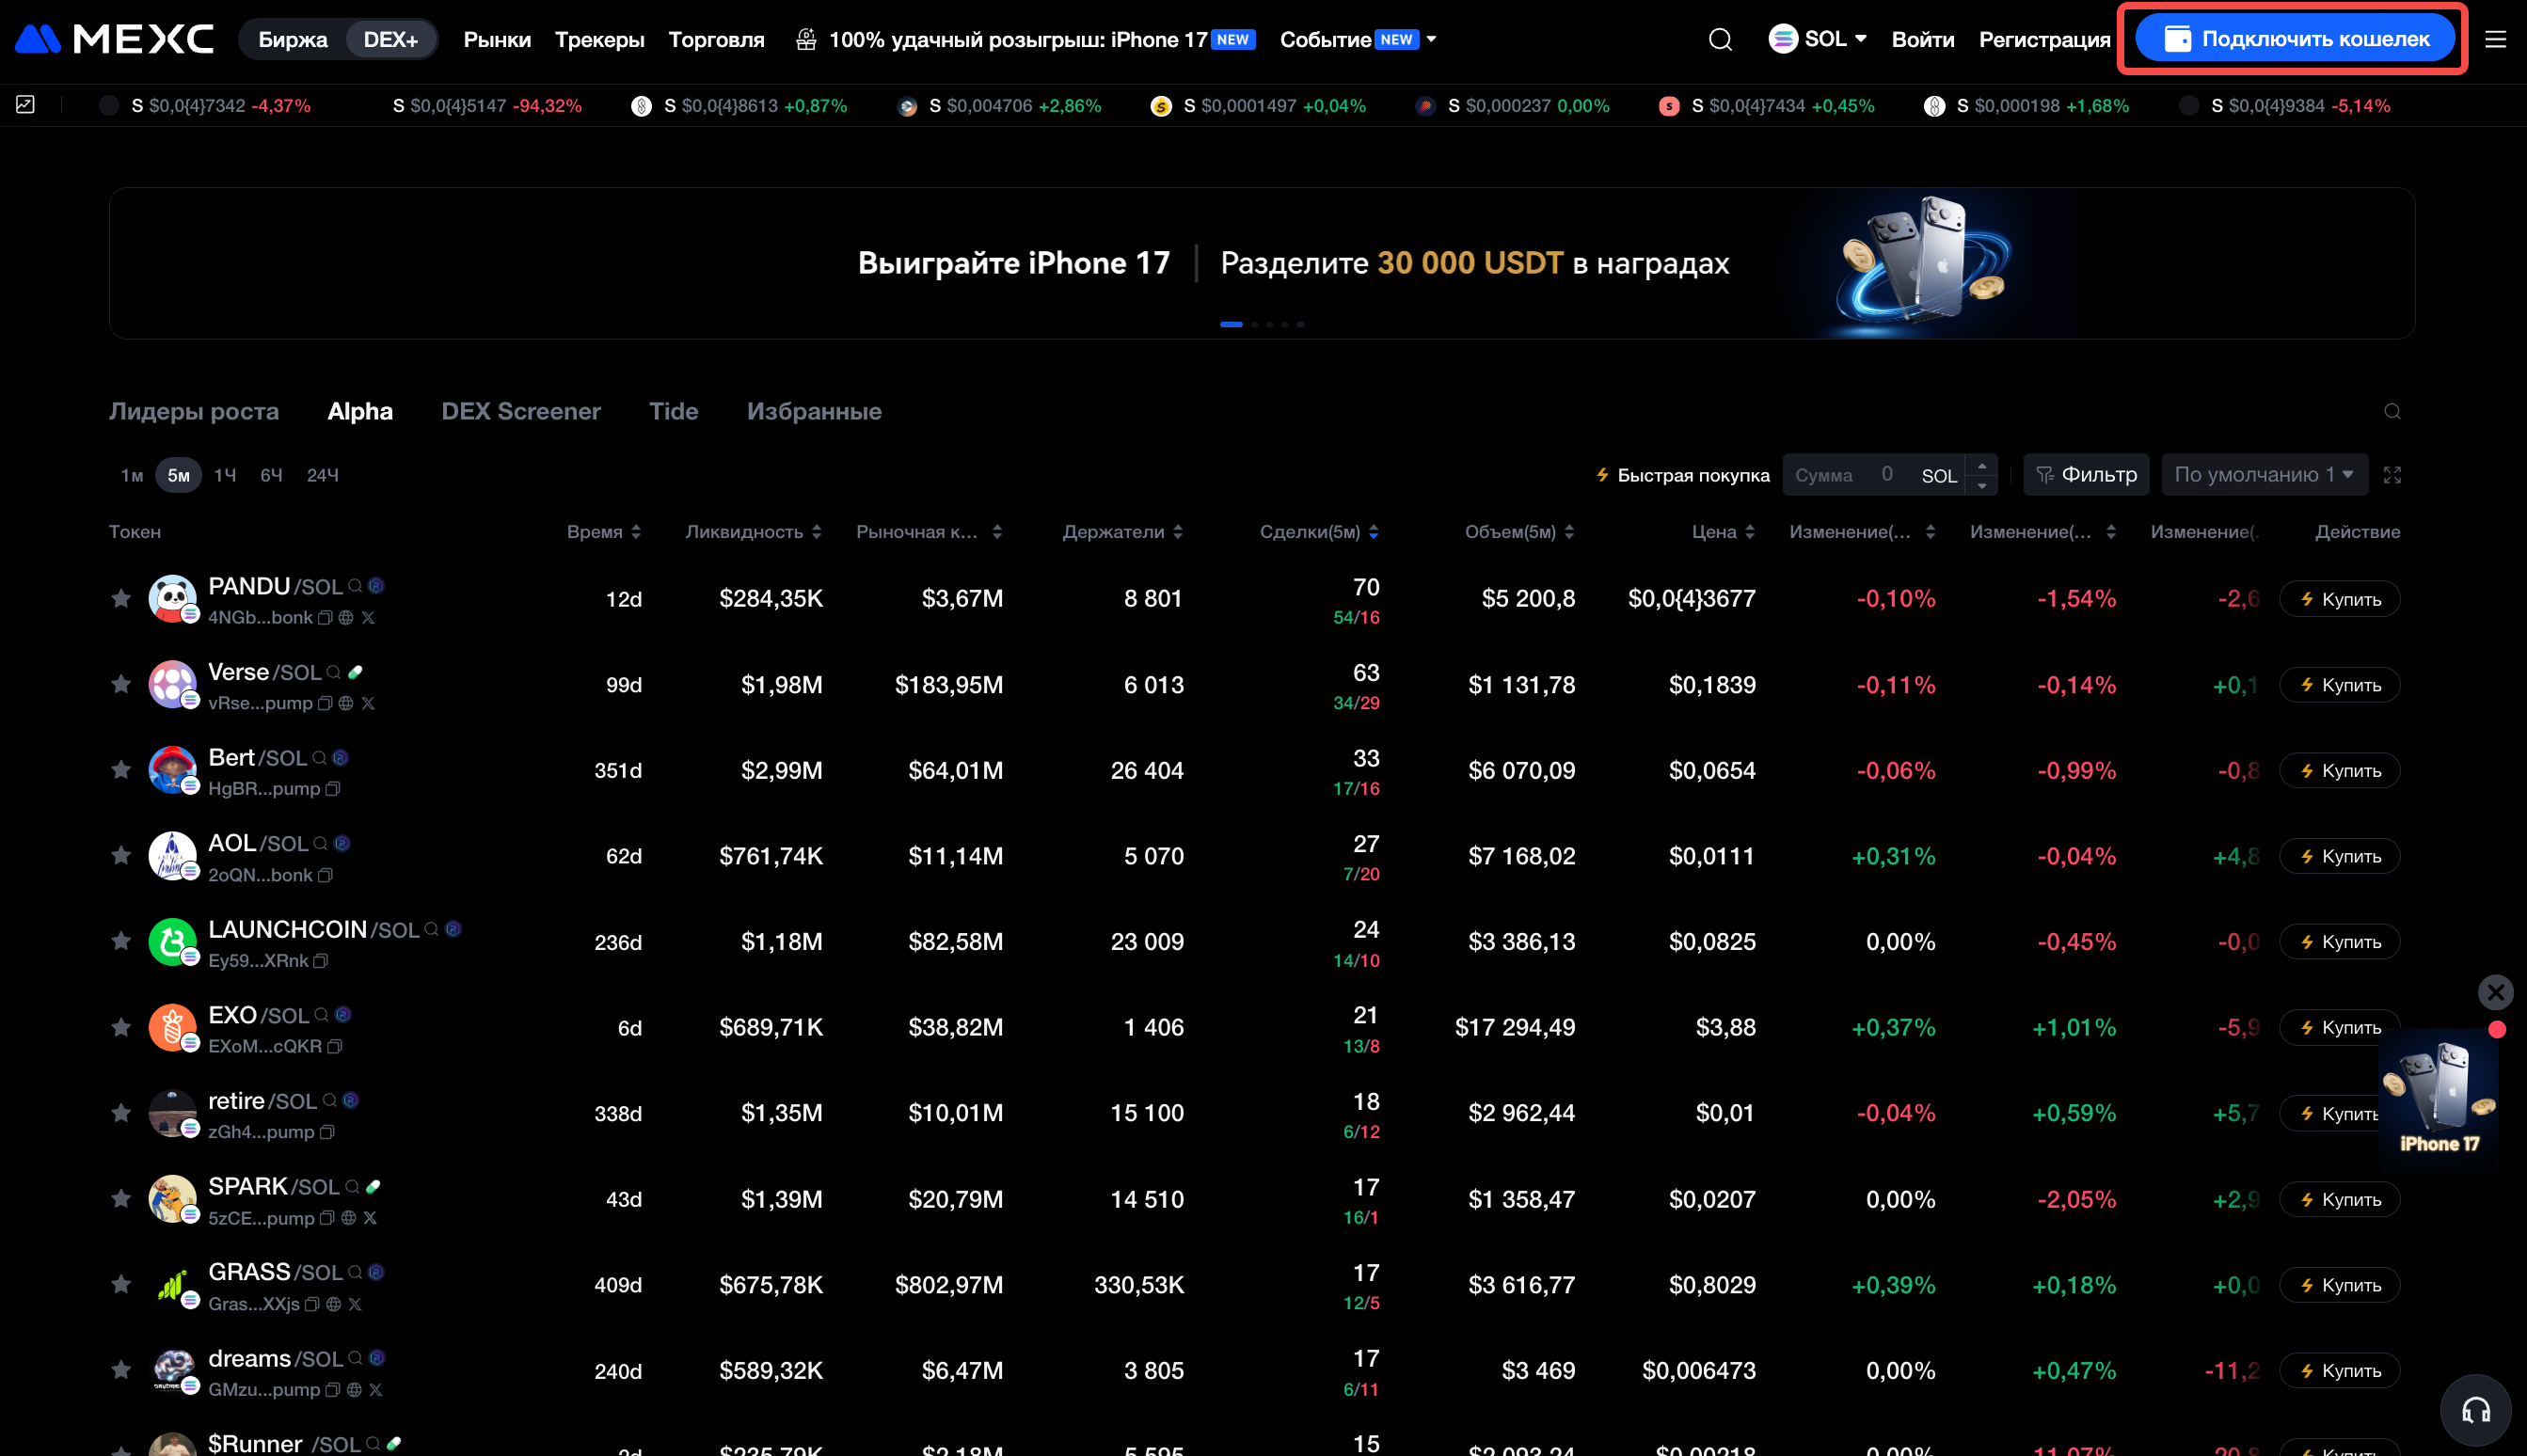The height and width of the screenshot is (1456, 2527).
Task: Click the search magnifier in top navigation
Action: point(1720,40)
